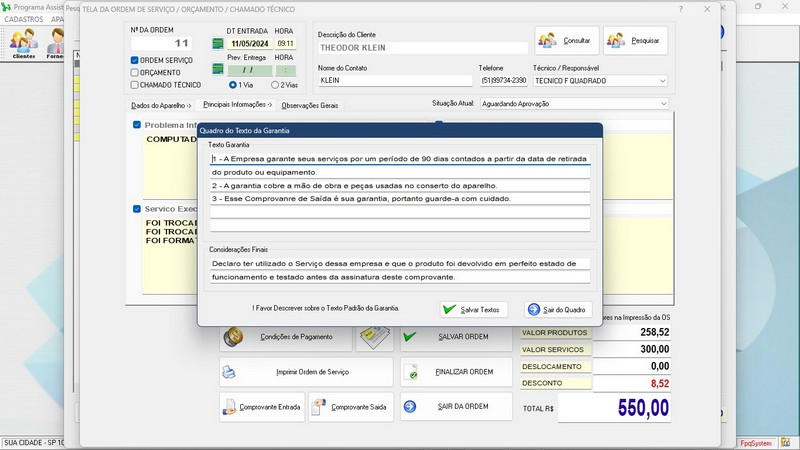This screenshot has height=450, width=800.
Task: Click the Comprovante Saída receipt button
Action: click(x=350, y=407)
